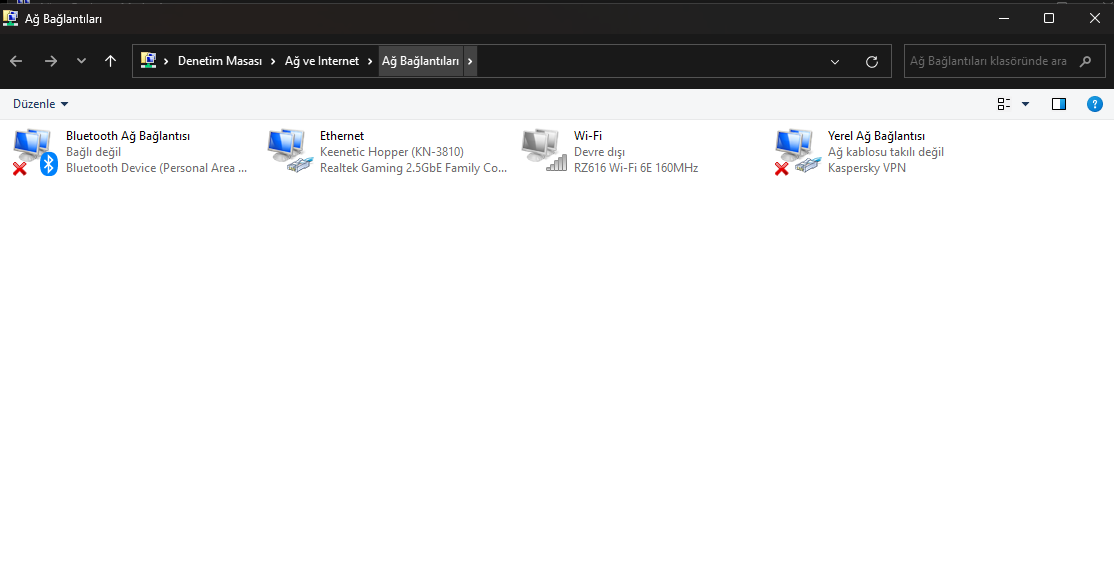Click the 'Kaspersky VPN' device text
The image size is (1114, 567).
[x=867, y=168]
